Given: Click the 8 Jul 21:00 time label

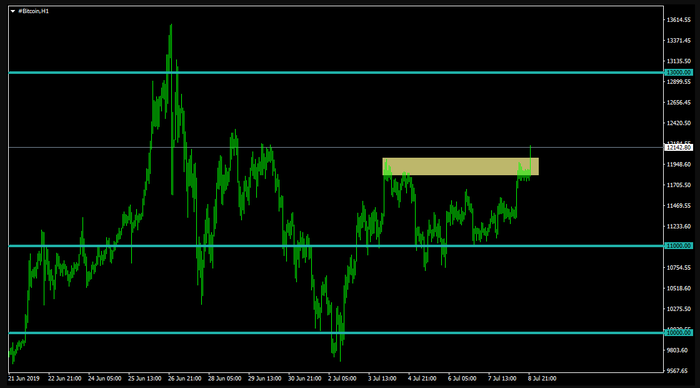Looking at the screenshot, I should (x=542, y=379).
